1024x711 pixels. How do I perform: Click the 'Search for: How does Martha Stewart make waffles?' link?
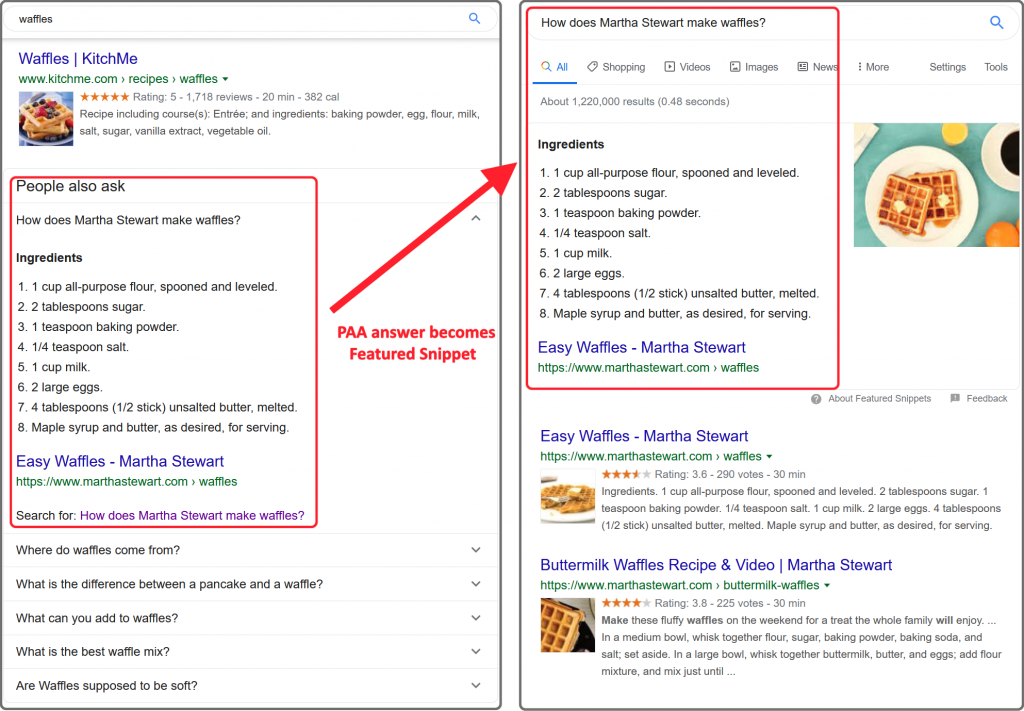pyautogui.click(x=192, y=515)
